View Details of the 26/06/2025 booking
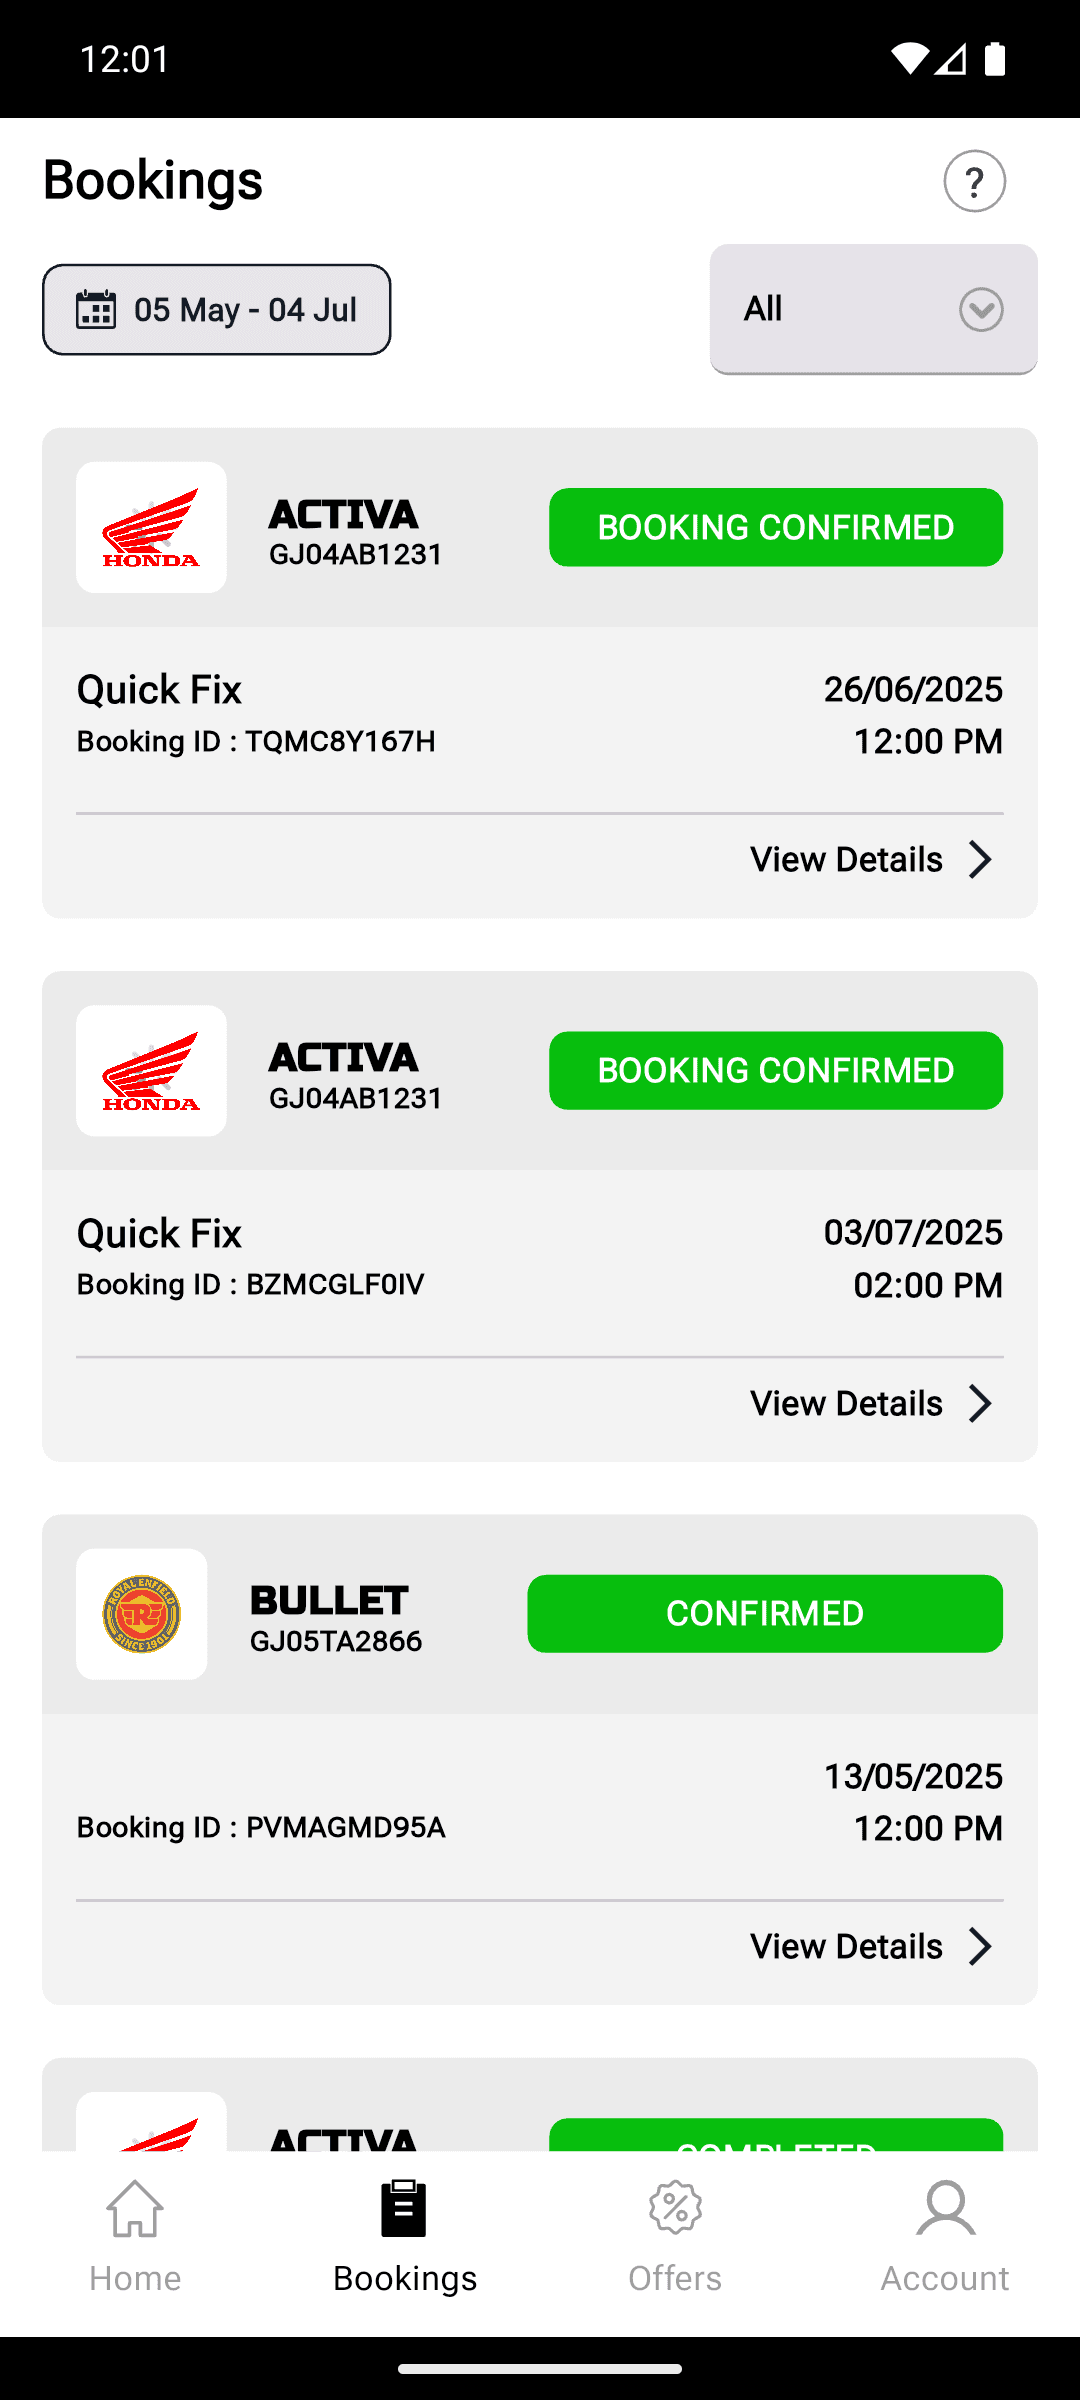The image size is (1080, 2400). click(x=847, y=859)
